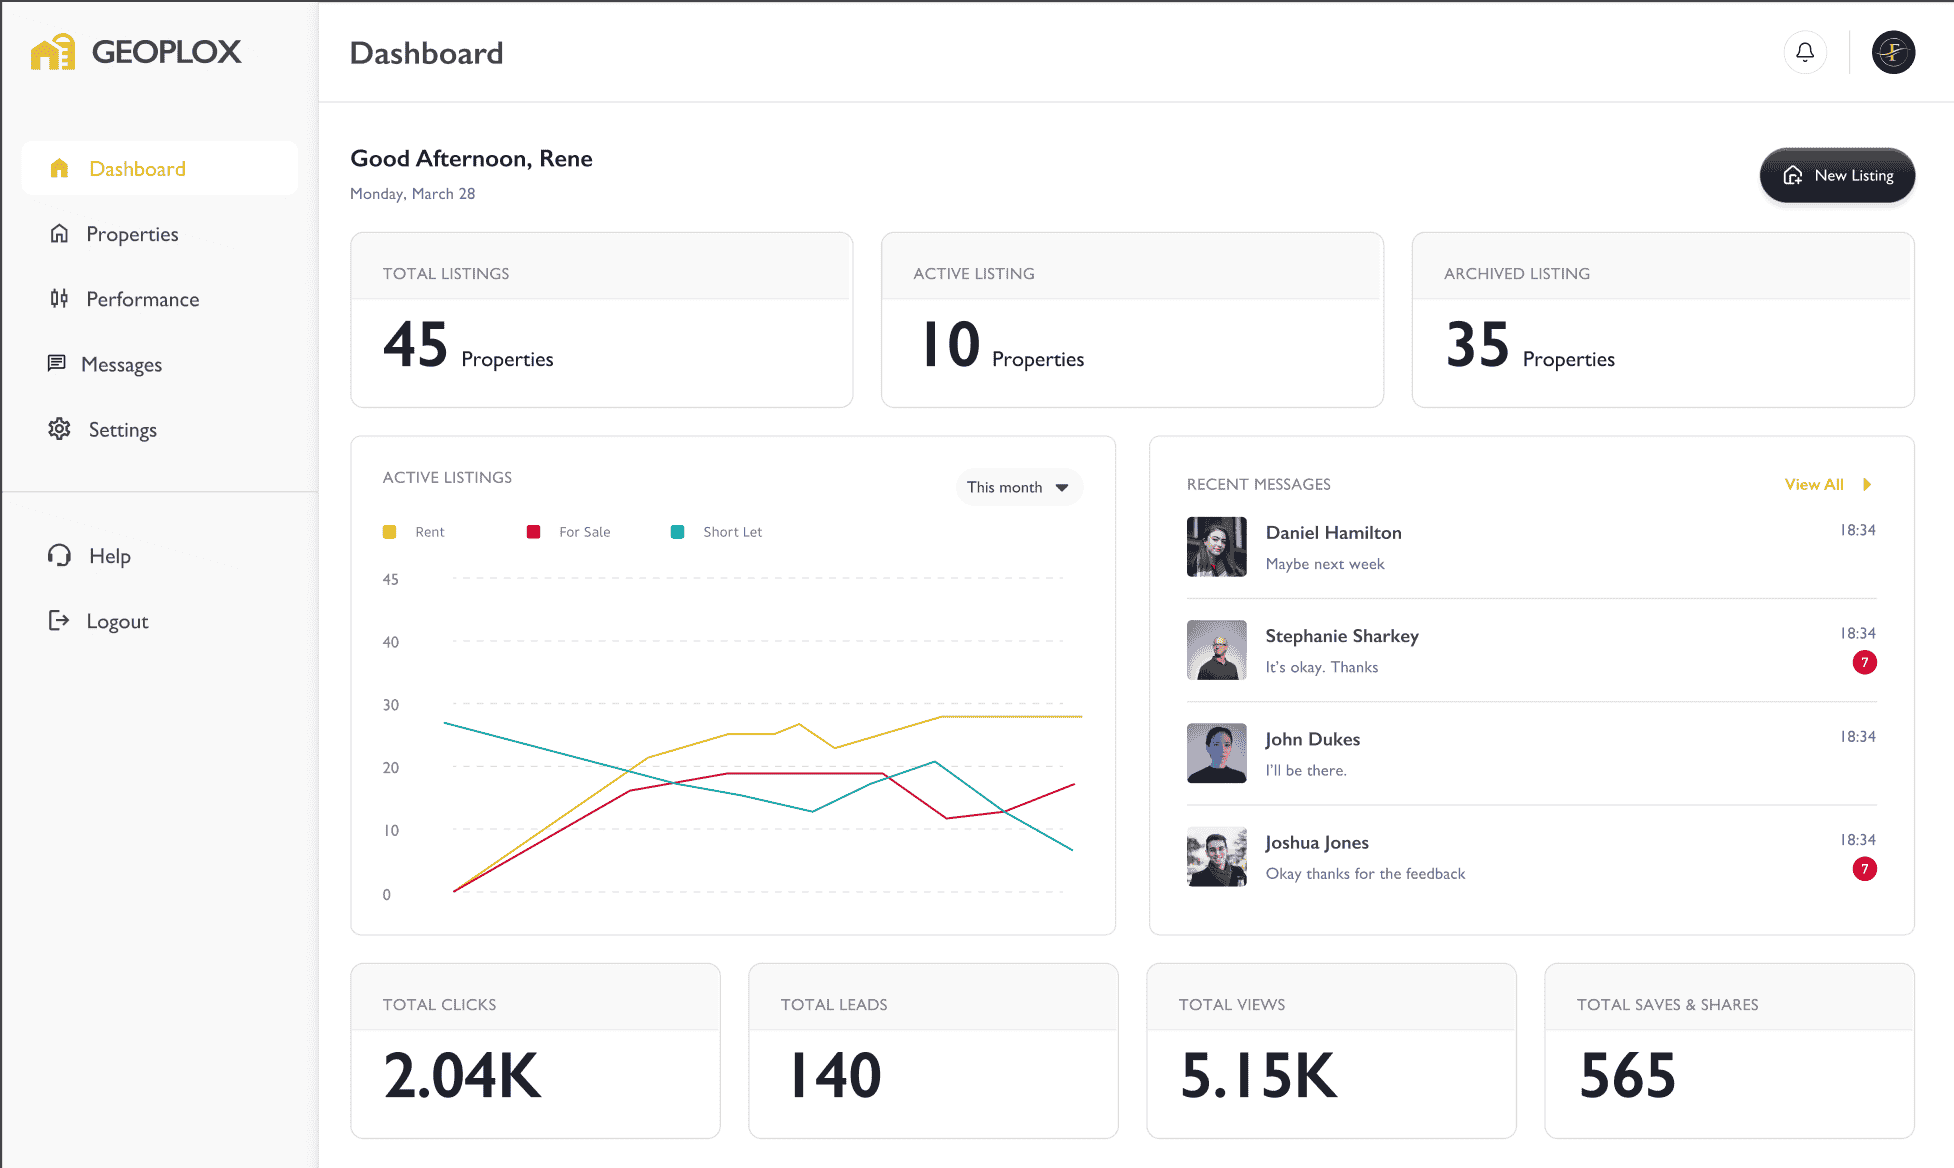1954x1168 pixels.
Task: Click the Active Listing 10 value
Action: point(950,345)
